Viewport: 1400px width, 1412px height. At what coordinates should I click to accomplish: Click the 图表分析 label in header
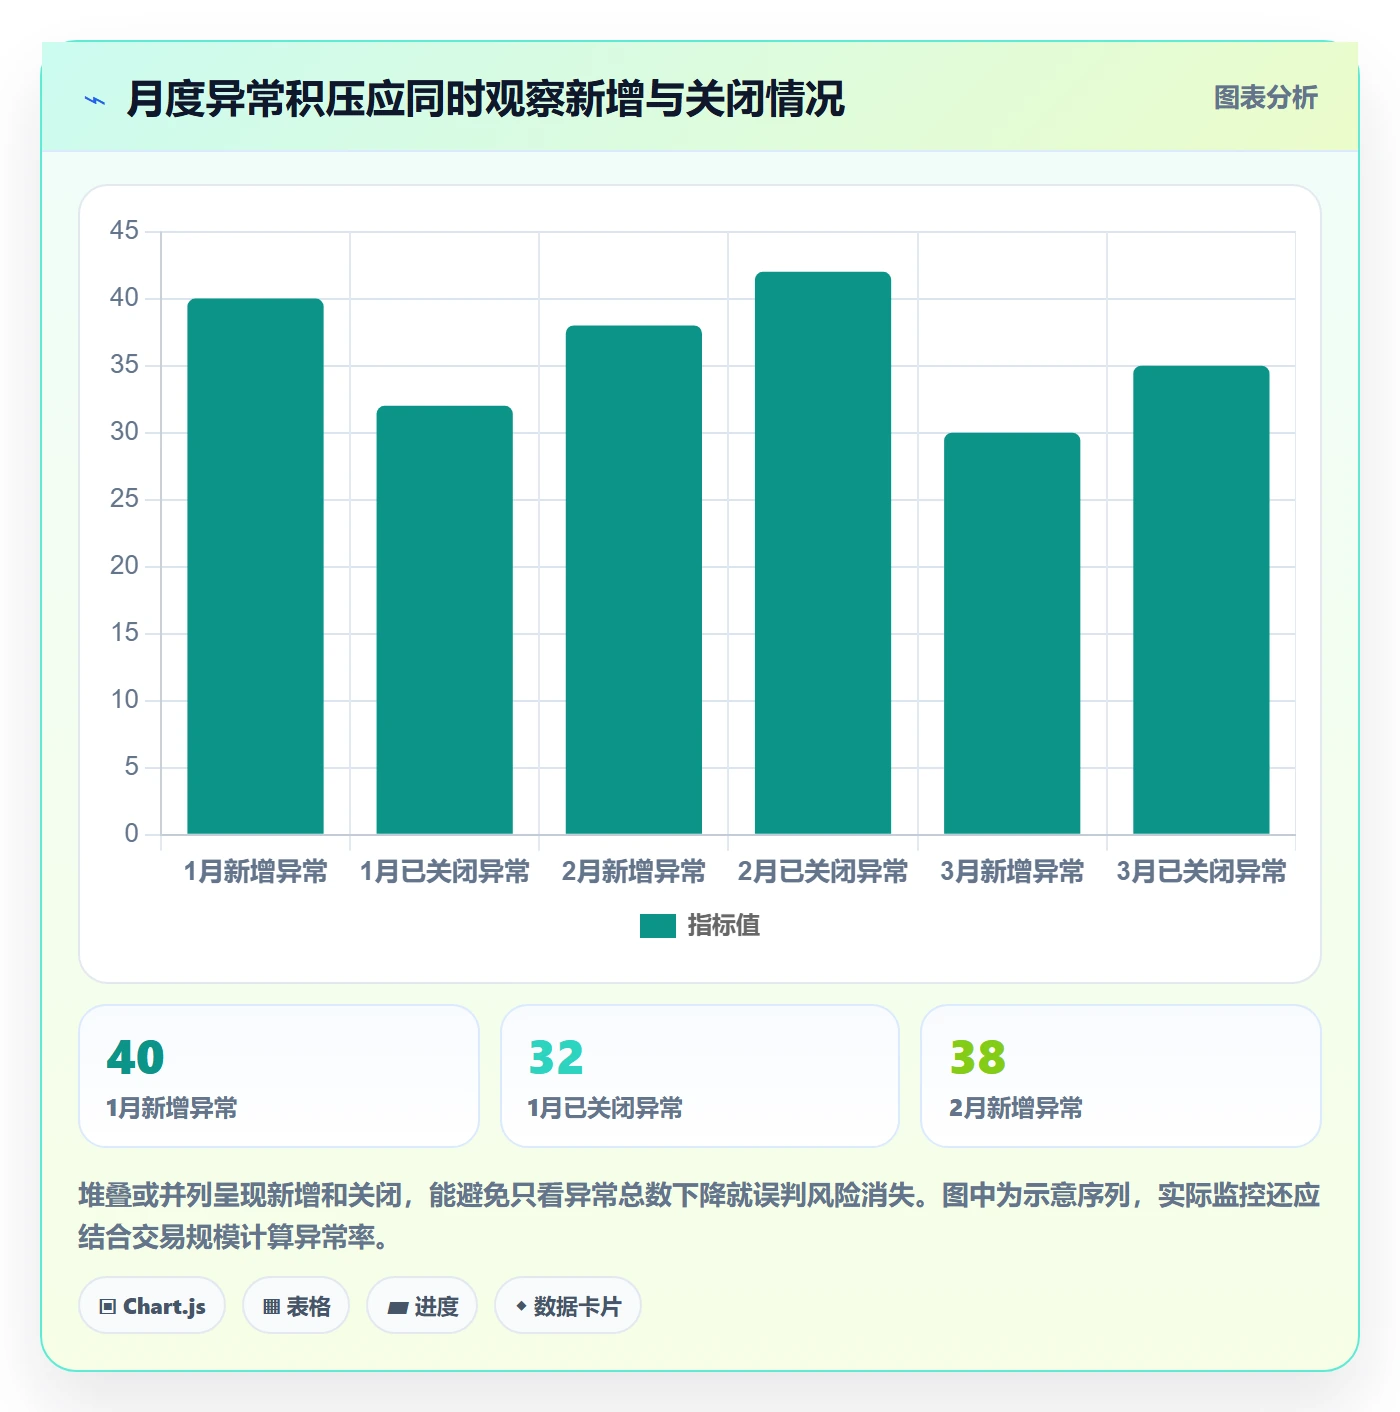pos(1265,98)
